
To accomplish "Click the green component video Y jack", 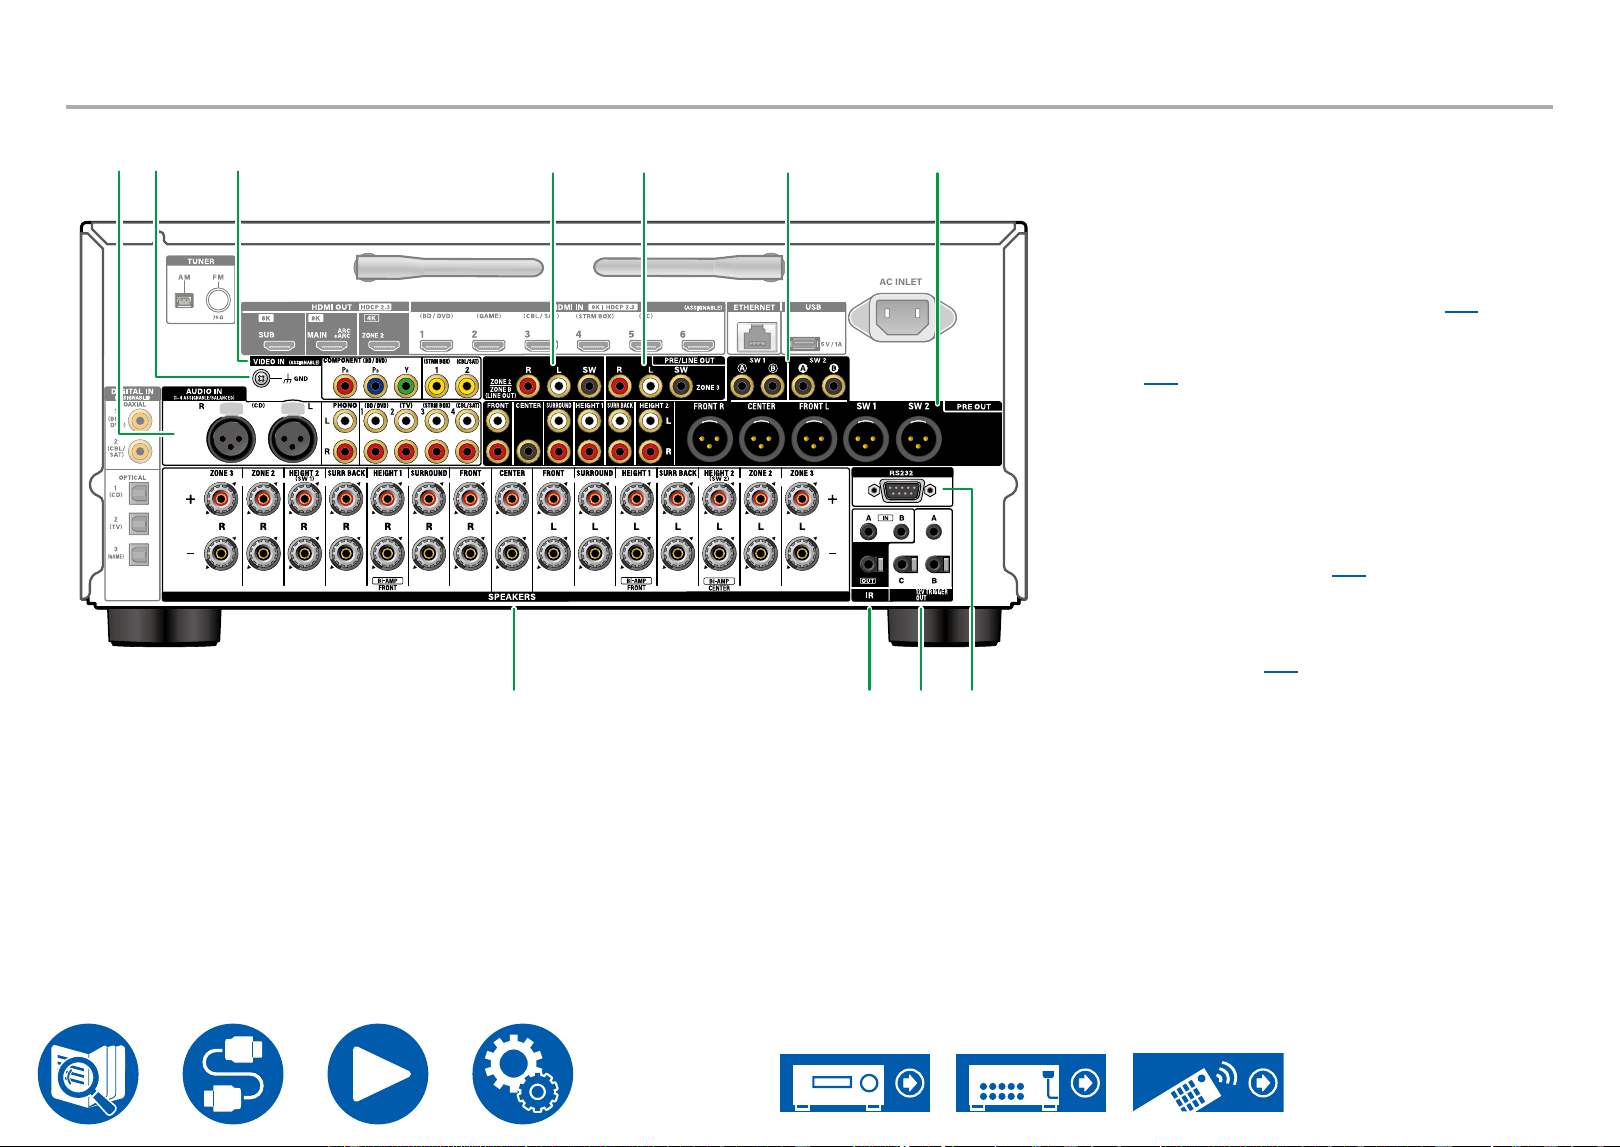I will (405, 385).
